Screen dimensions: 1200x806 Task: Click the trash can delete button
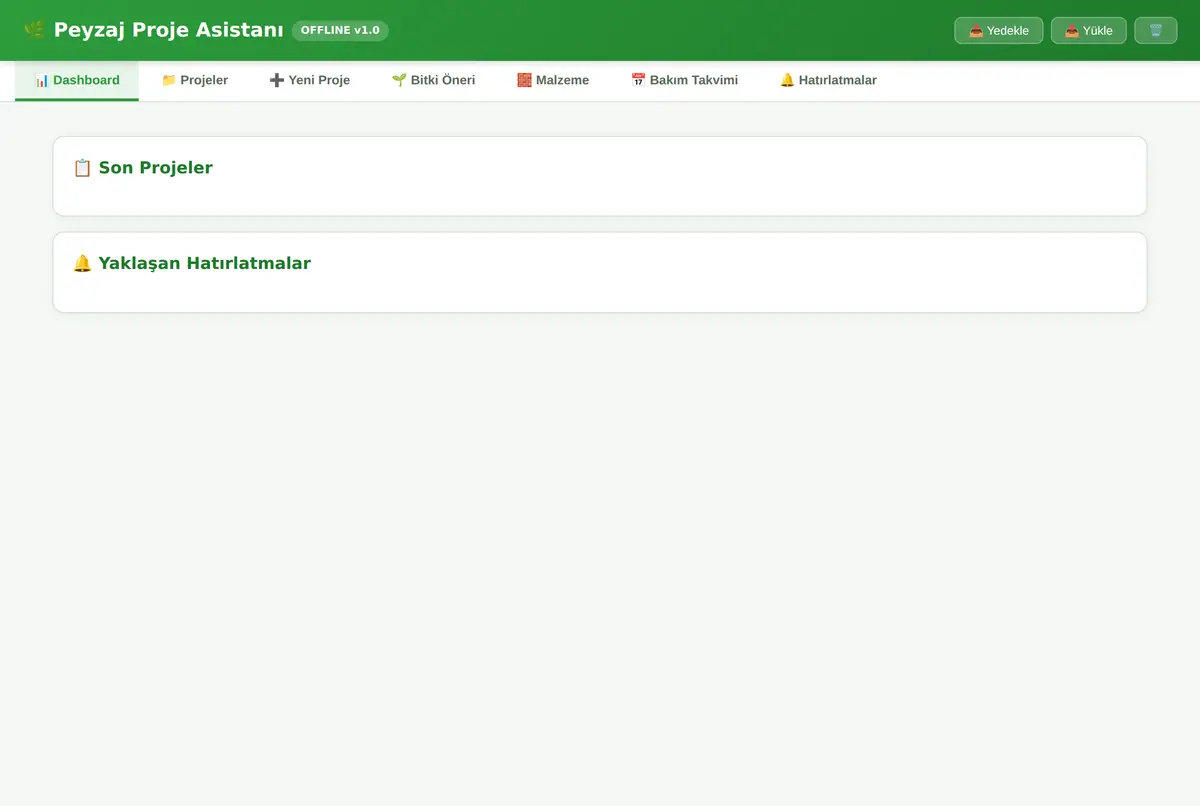tap(1155, 31)
